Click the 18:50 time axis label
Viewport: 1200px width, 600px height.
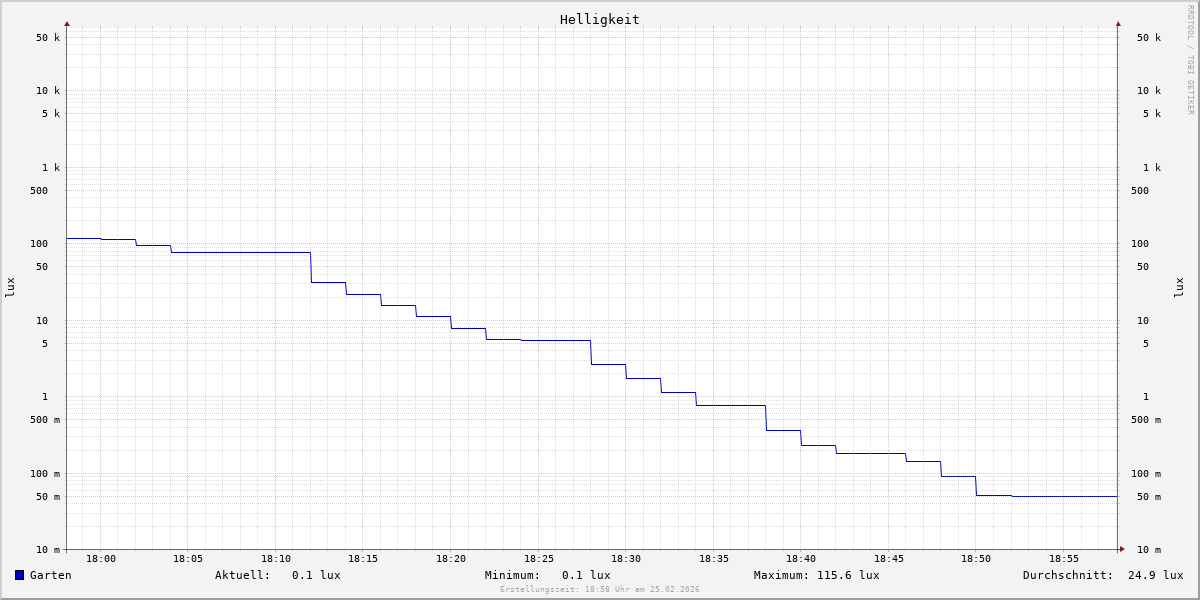pos(976,559)
